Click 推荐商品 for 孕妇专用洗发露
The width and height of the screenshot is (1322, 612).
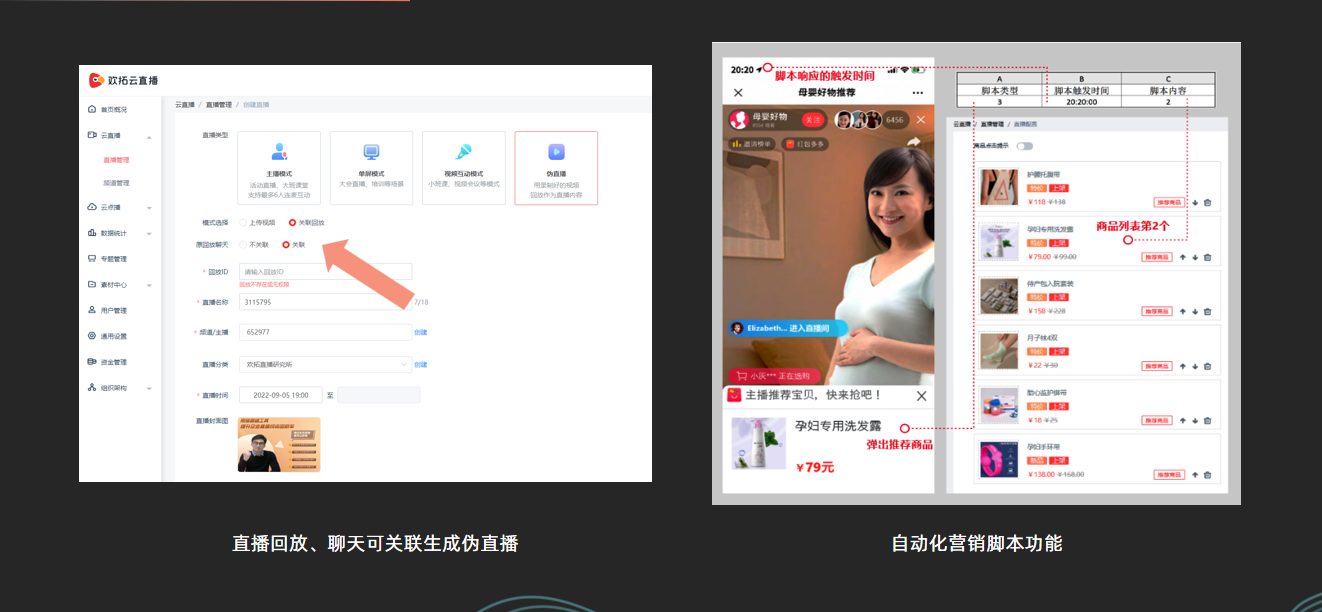pyautogui.click(x=1157, y=257)
